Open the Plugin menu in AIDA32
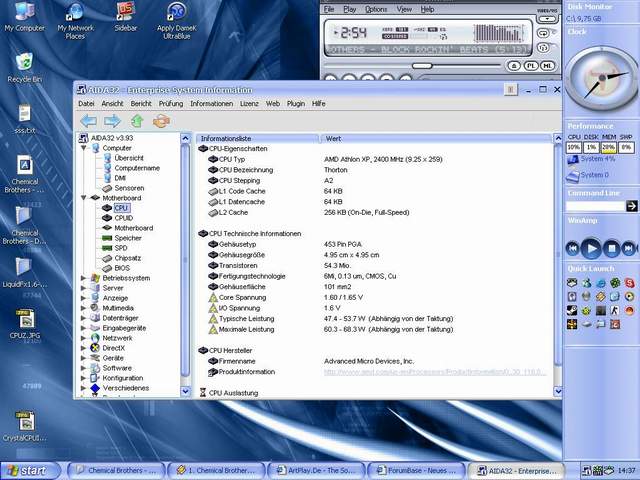Screen dimensions: 640x480 [x=296, y=104]
